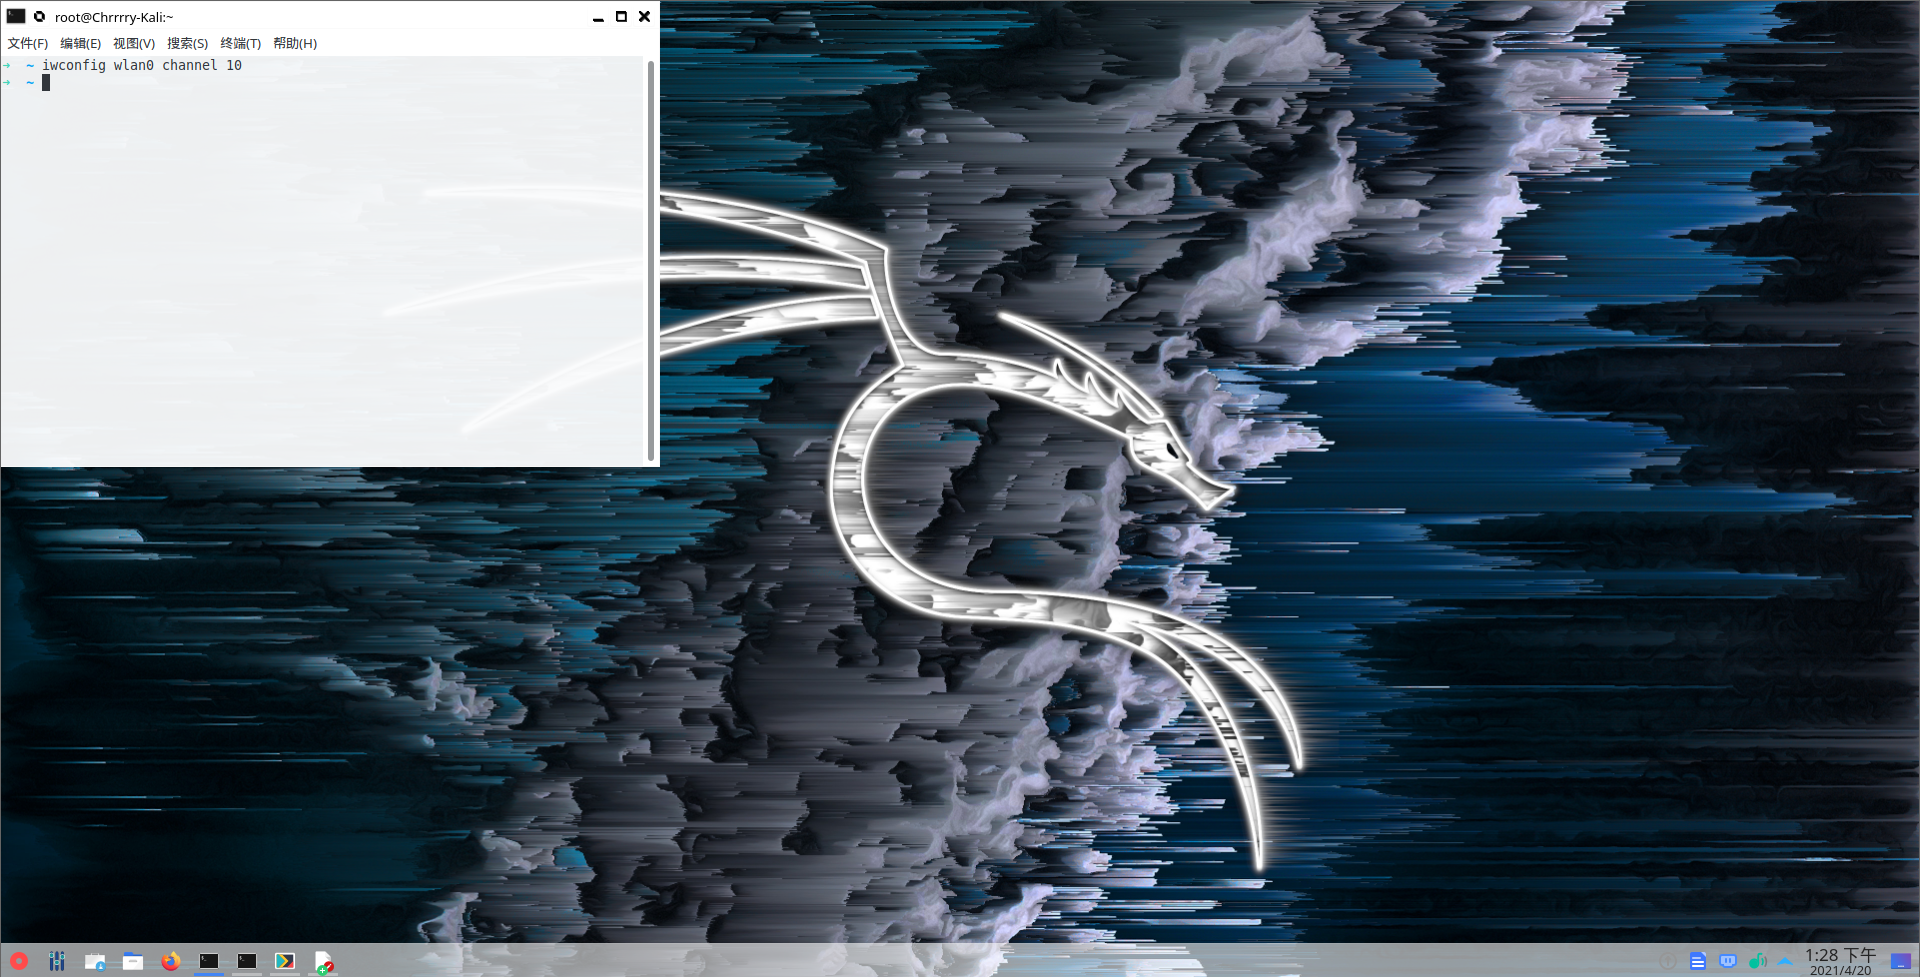Launch Firefox from the taskbar
The image size is (1920, 977).
[x=171, y=961]
